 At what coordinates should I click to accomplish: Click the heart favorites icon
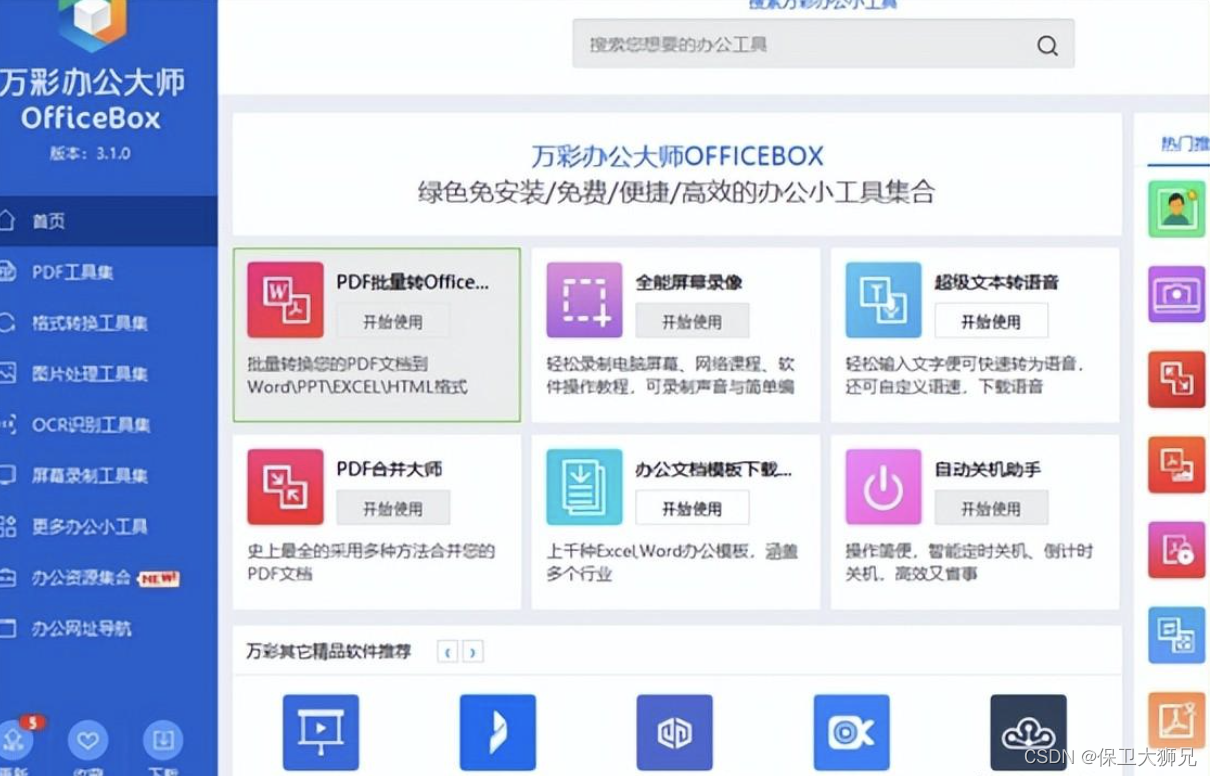(88, 741)
